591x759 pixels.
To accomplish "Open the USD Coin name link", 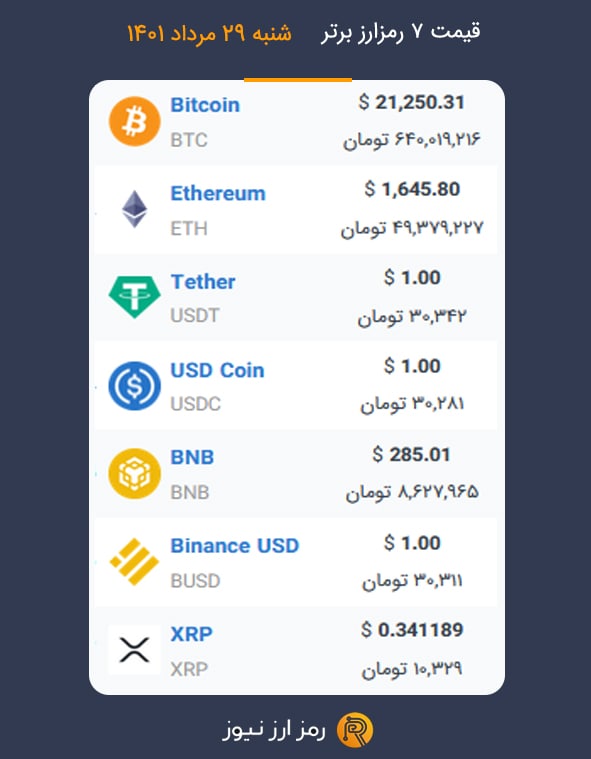I will tap(217, 370).
